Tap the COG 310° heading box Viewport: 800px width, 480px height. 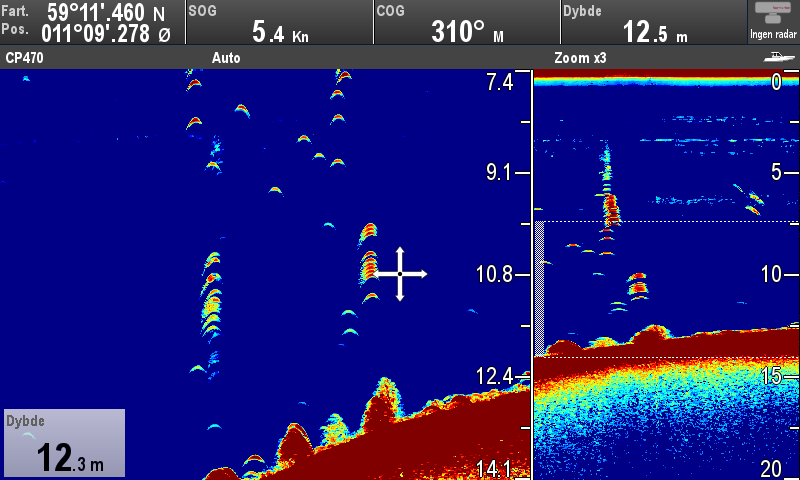point(465,22)
